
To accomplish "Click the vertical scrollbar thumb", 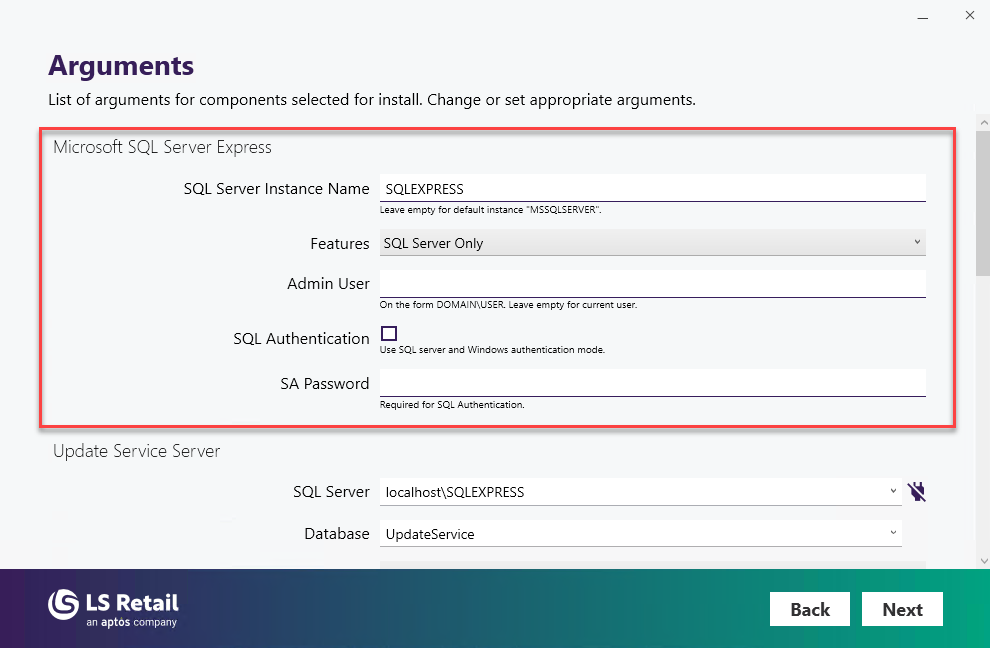I will [983, 200].
